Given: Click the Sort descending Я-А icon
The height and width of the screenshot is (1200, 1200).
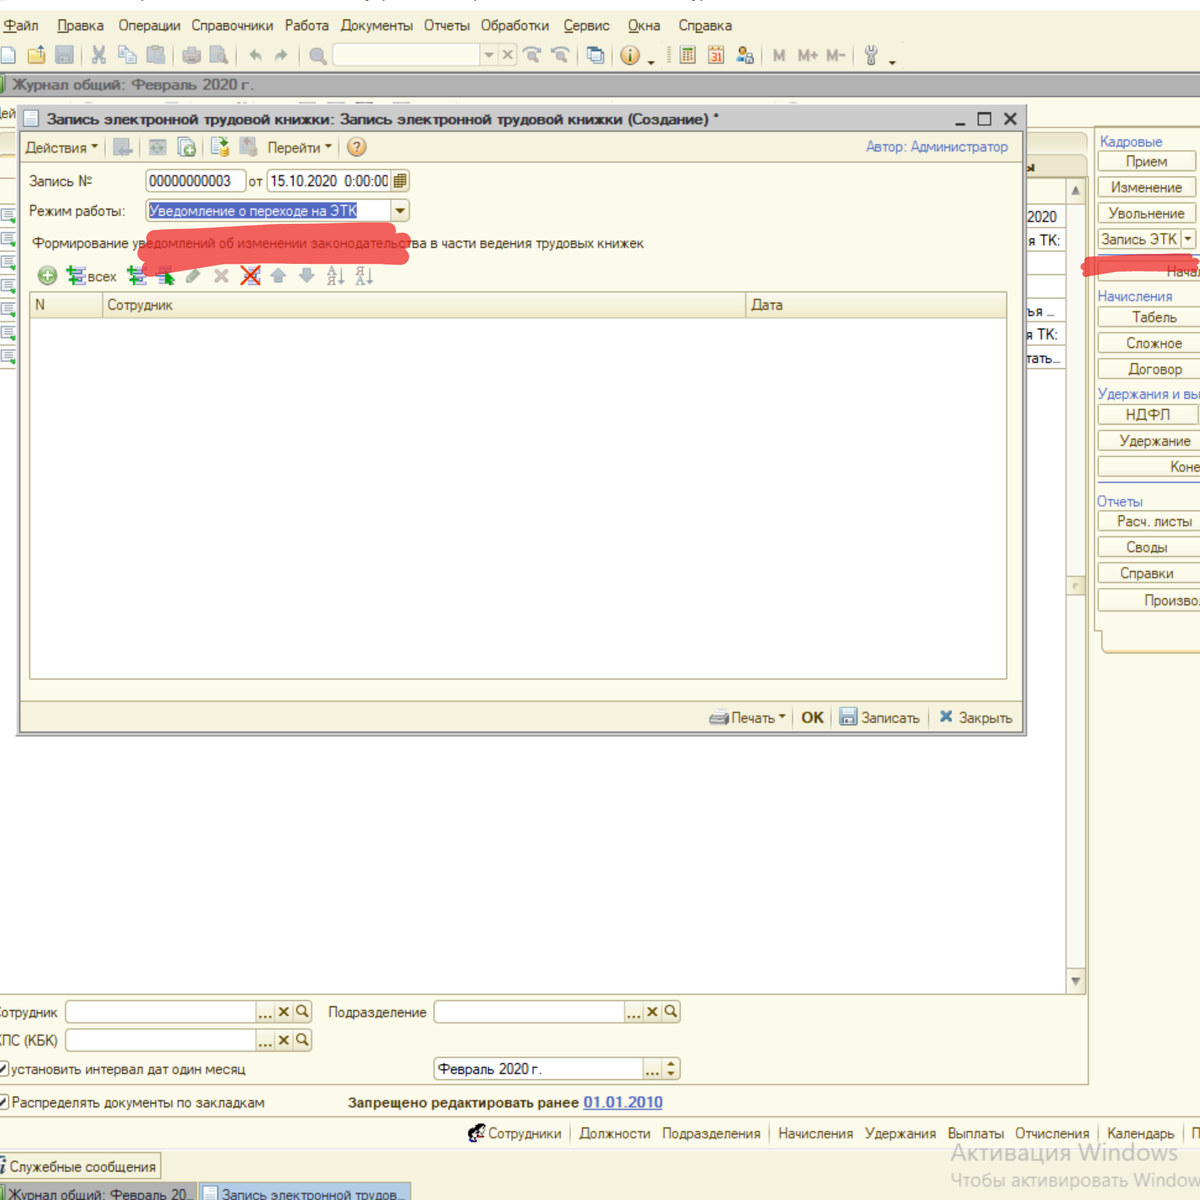Looking at the screenshot, I should pyautogui.click(x=364, y=276).
